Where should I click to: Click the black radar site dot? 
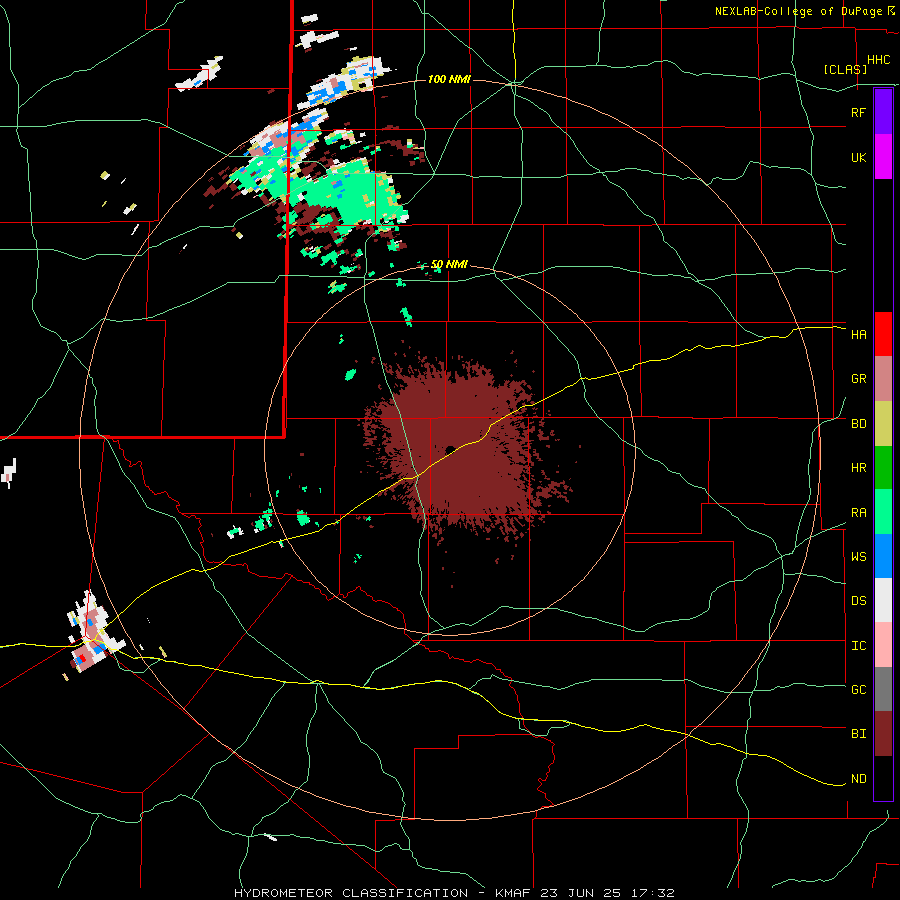[451, 449]
